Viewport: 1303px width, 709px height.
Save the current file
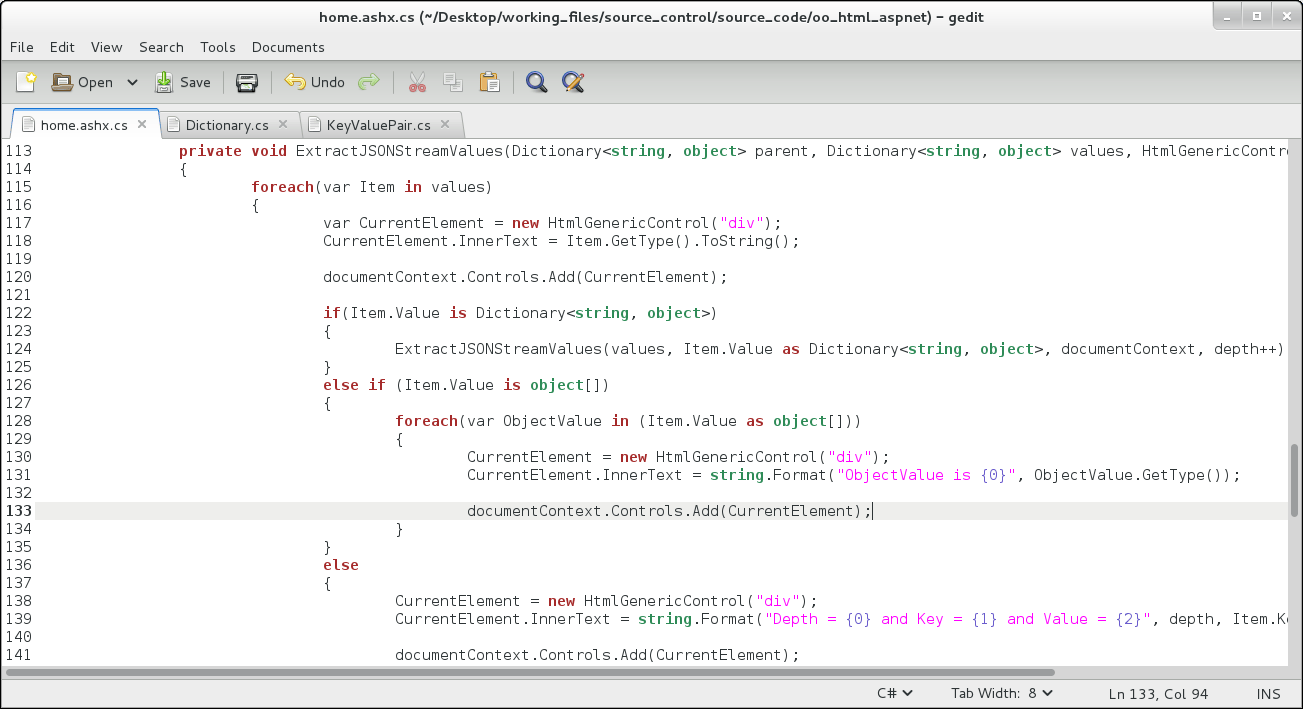[182, 82]
